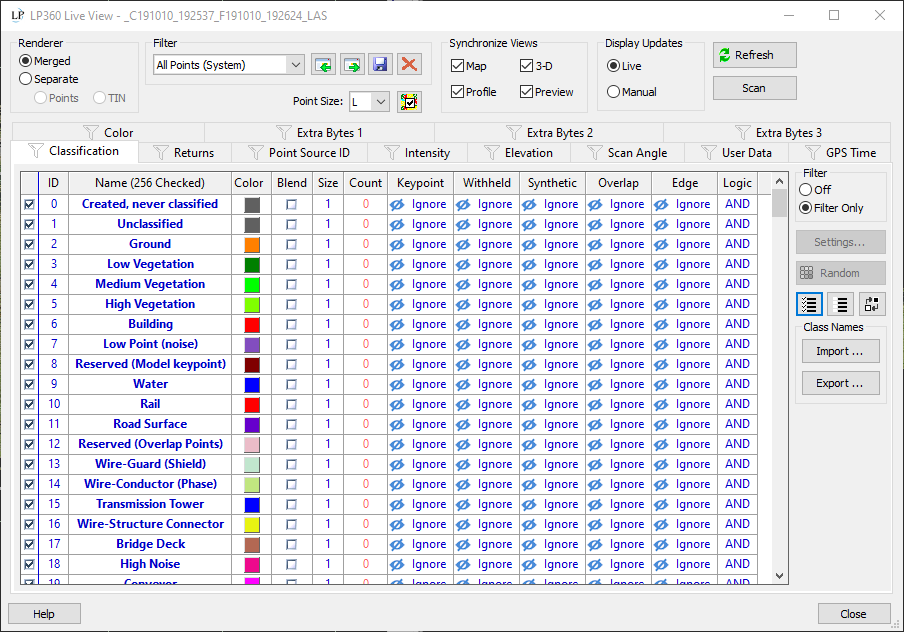Image resolution: width=904 pixels, height=632 pixels.
Task: Click the Edge ignore eye icon for Low Point (noise)
Action: pos(661,345)
